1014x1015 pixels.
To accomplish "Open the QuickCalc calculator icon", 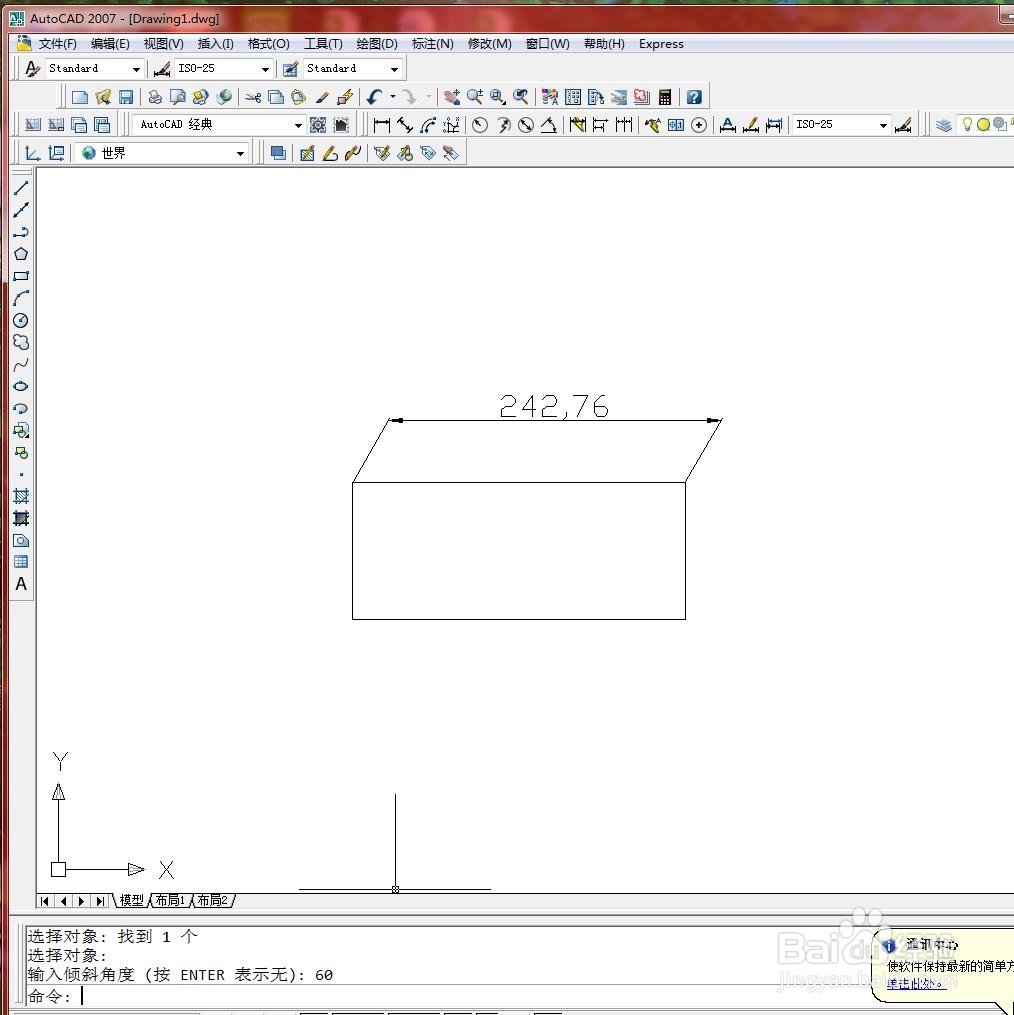I will 665,97.
